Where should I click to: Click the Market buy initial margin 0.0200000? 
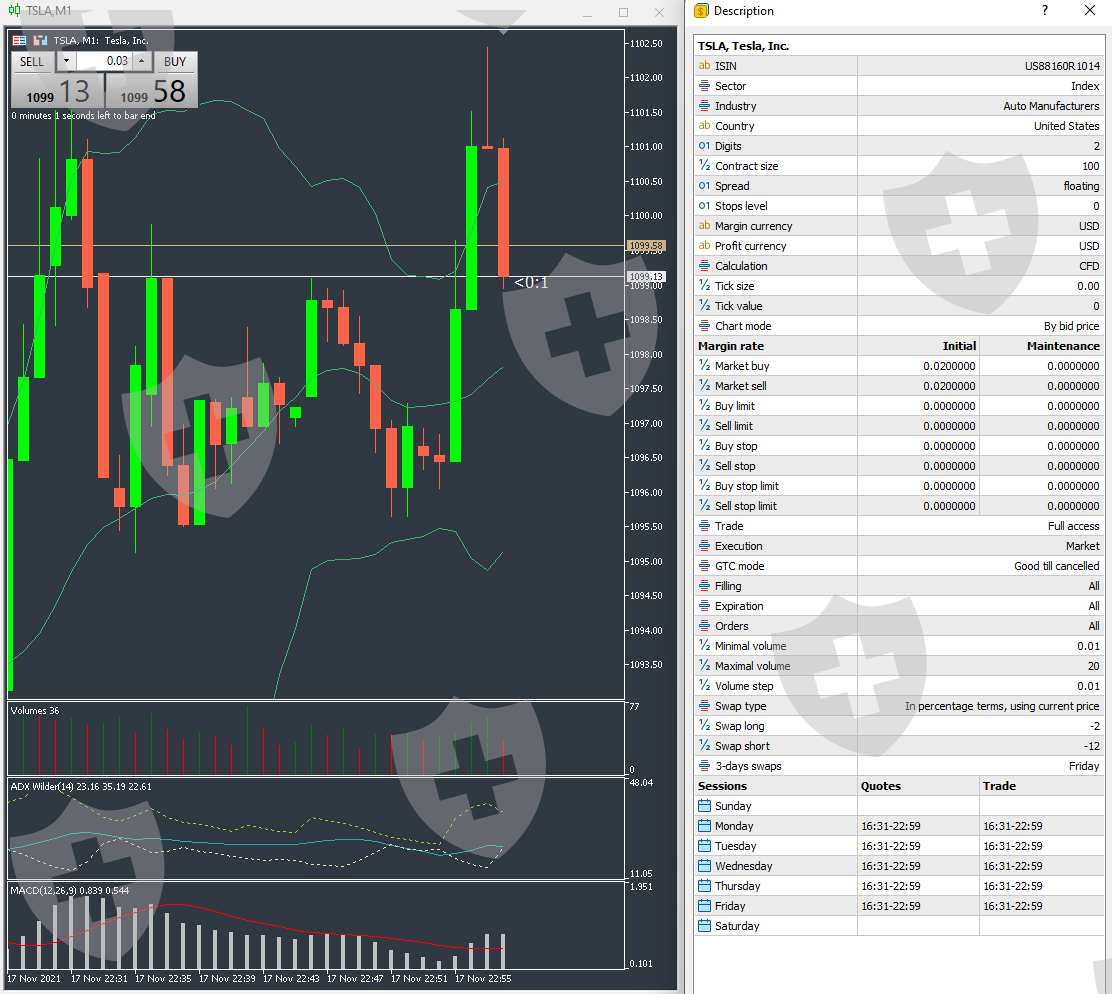click(949, 366)
